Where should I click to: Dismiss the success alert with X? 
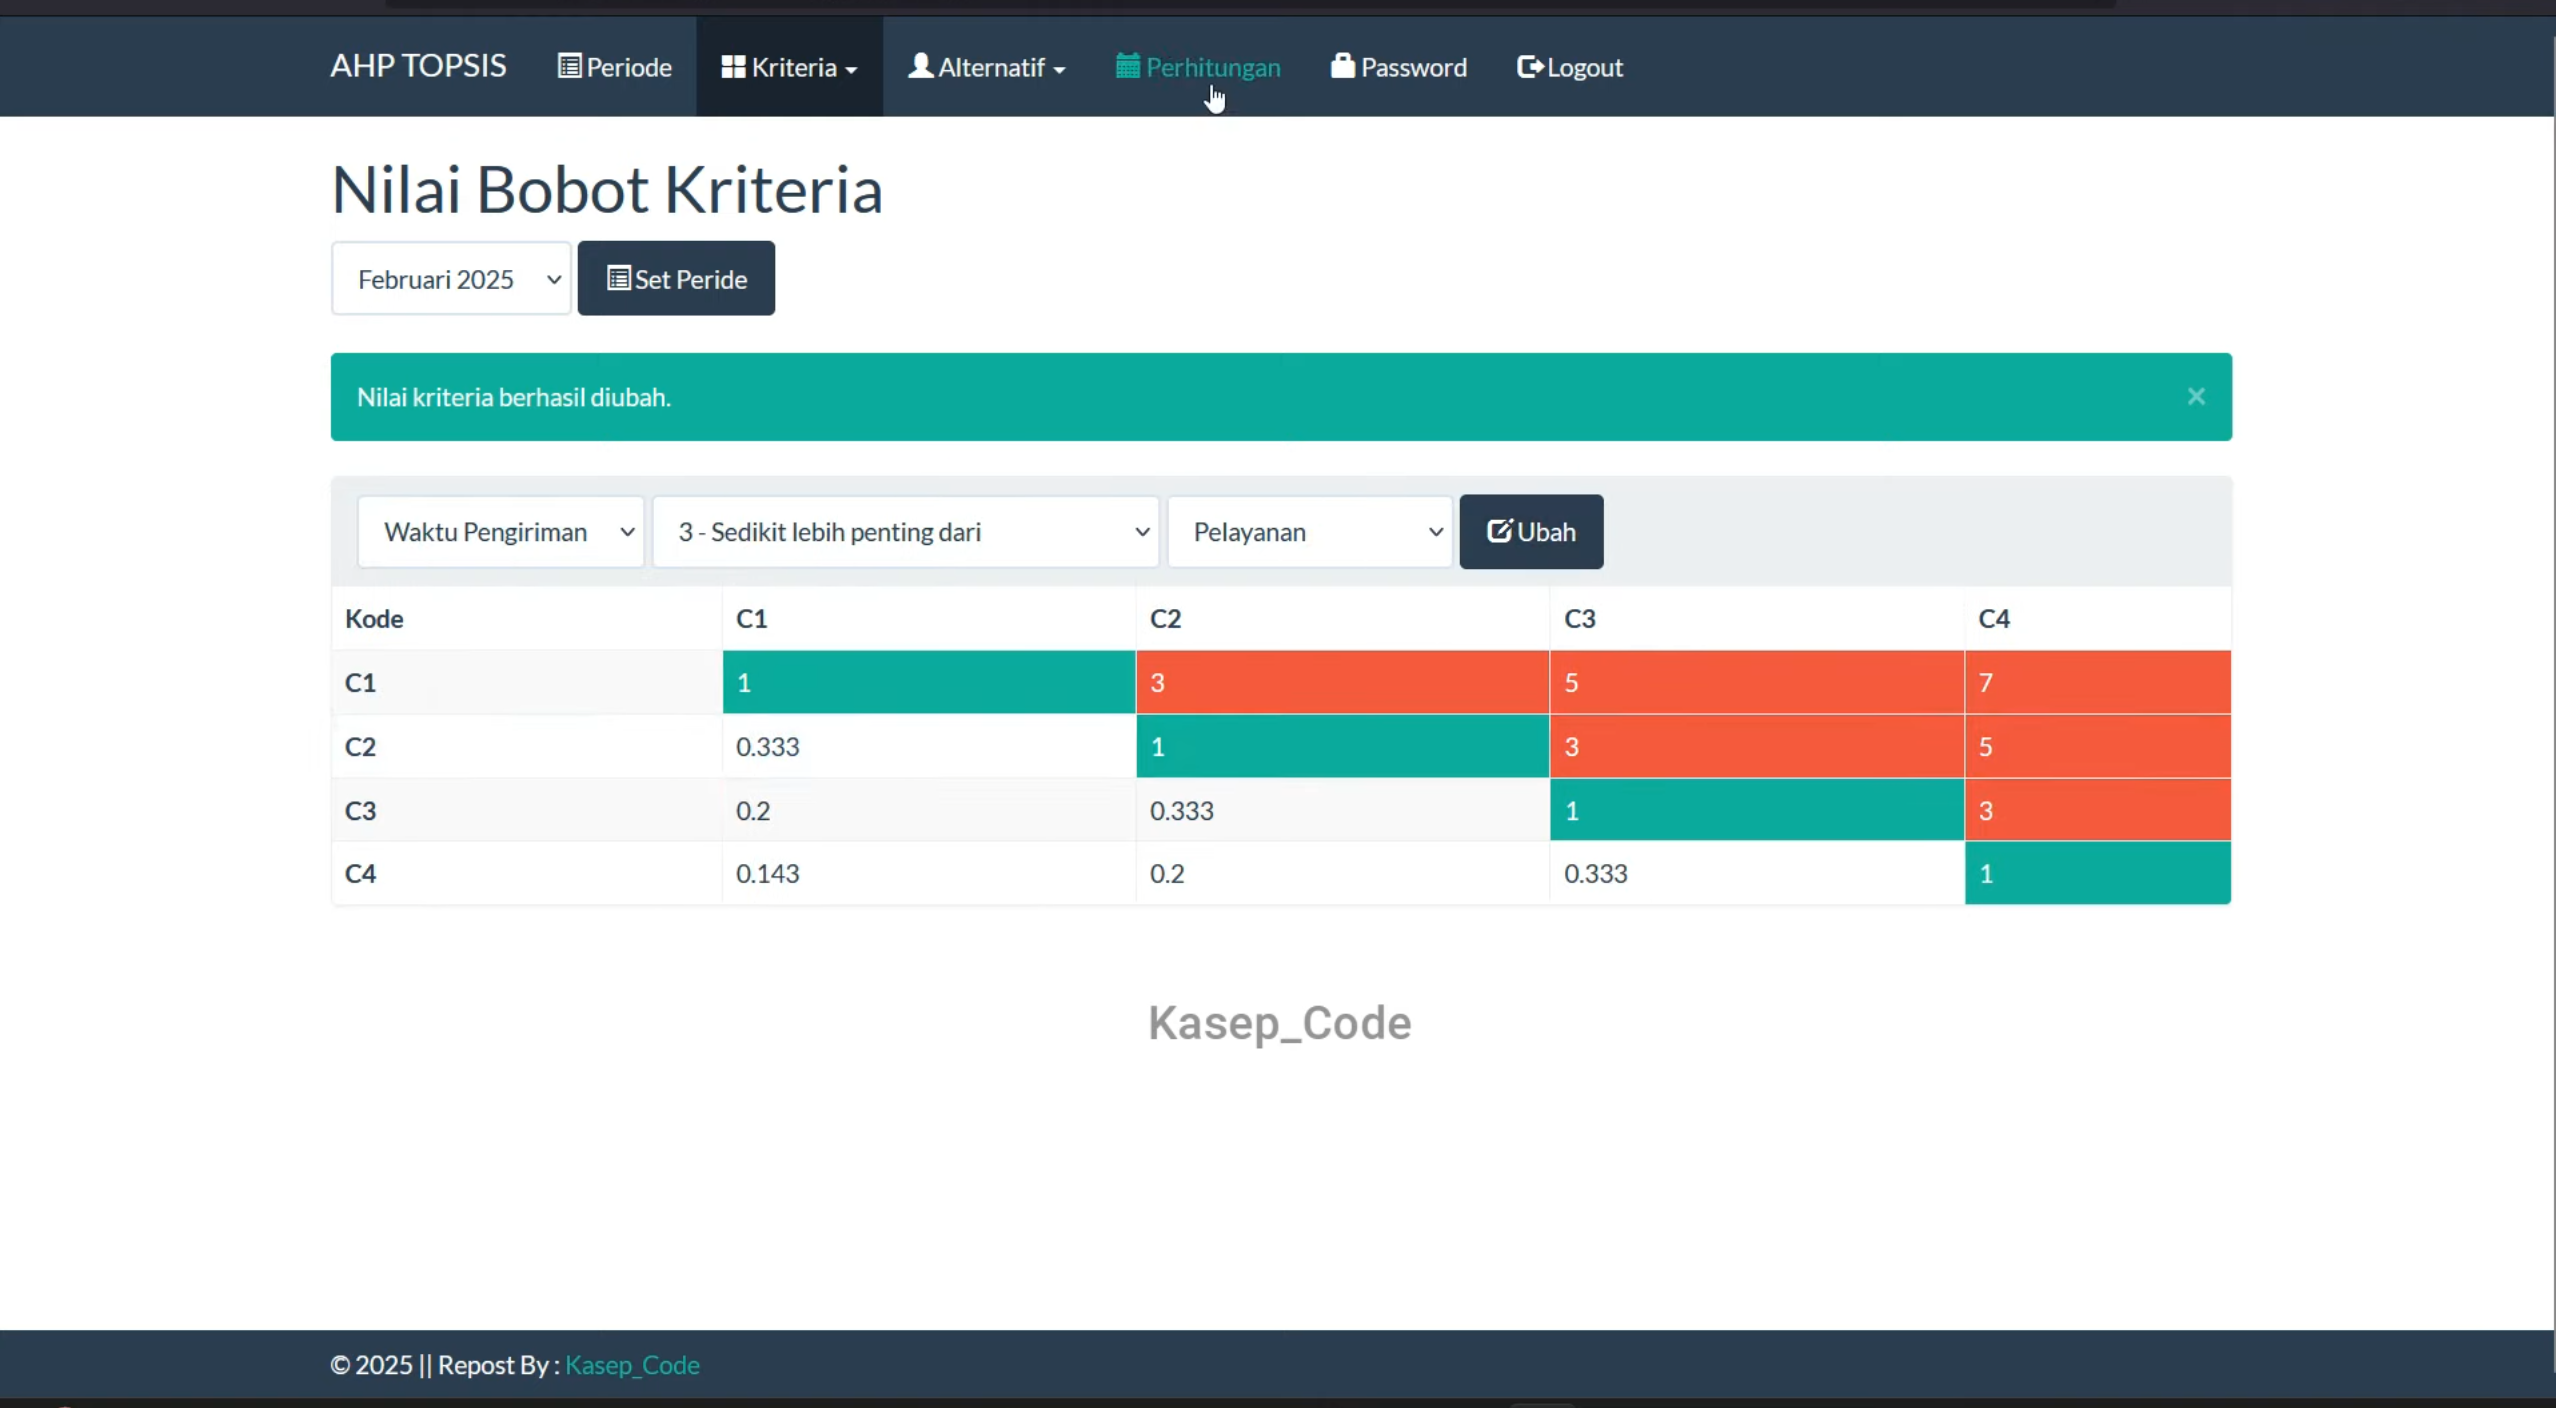point(2196,396)
